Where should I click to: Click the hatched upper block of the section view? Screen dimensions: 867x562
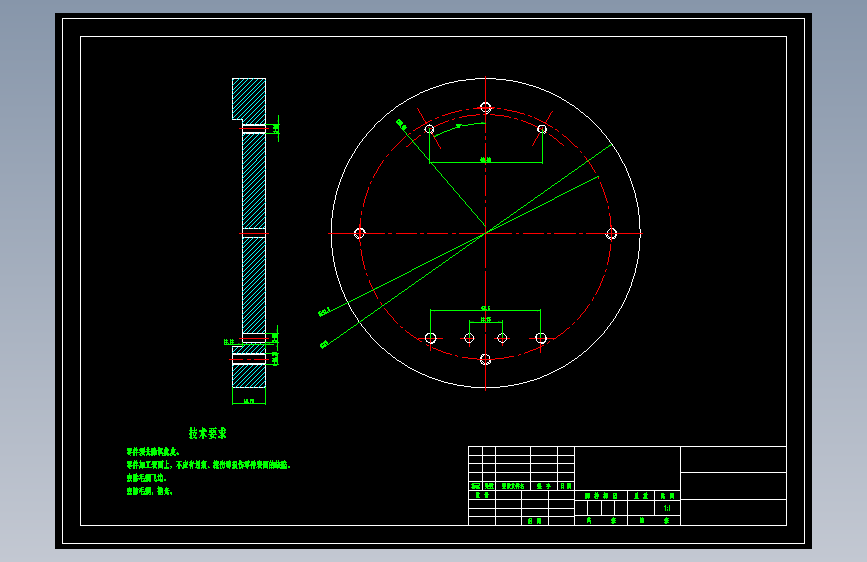(249, 100)
